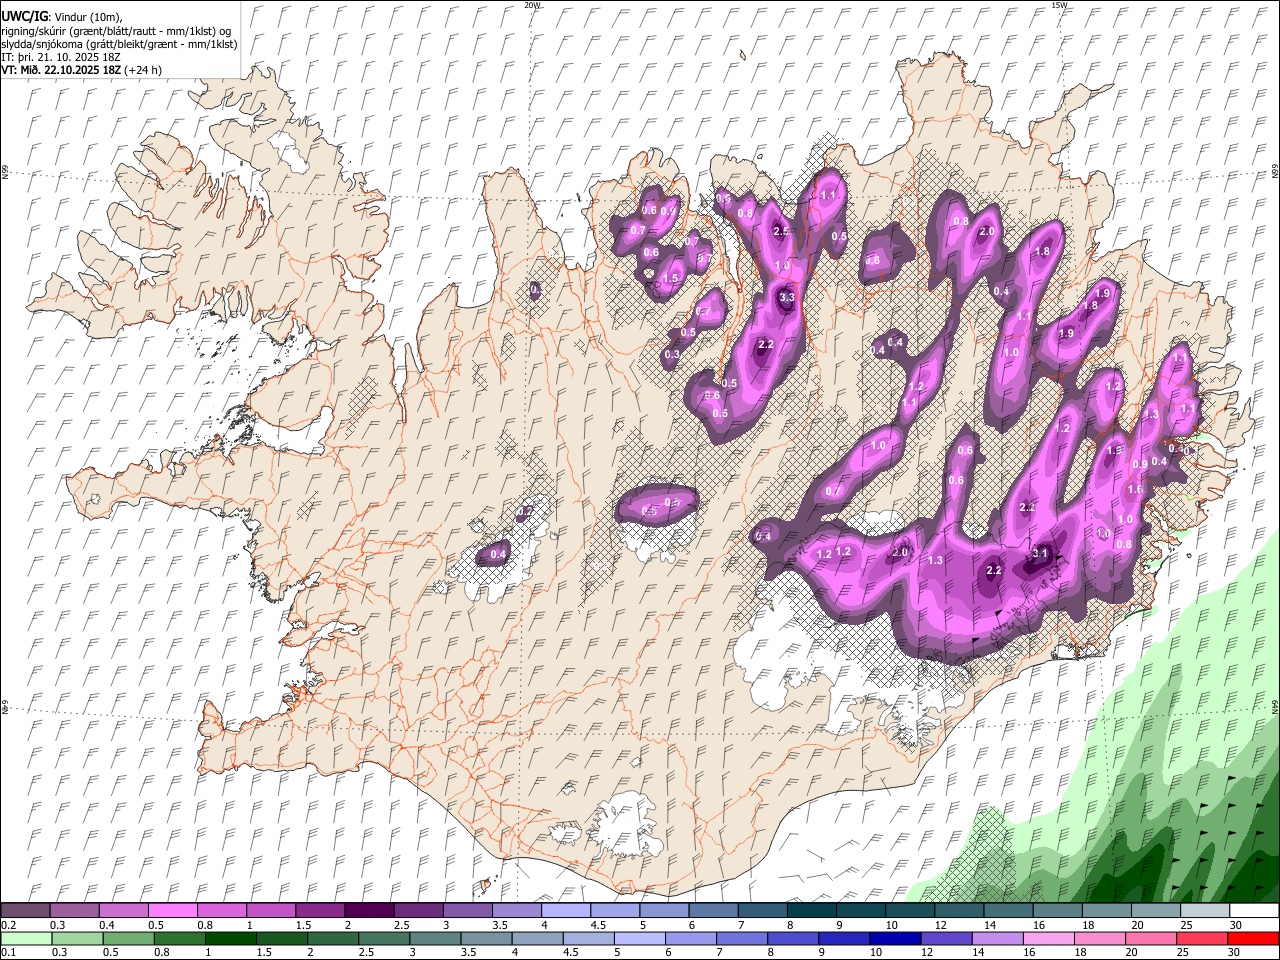The height and width of the screenshot is (960, 1280).
Task: Click the 1.5 snowfall value on the map
Action: [x=671, y=278]
